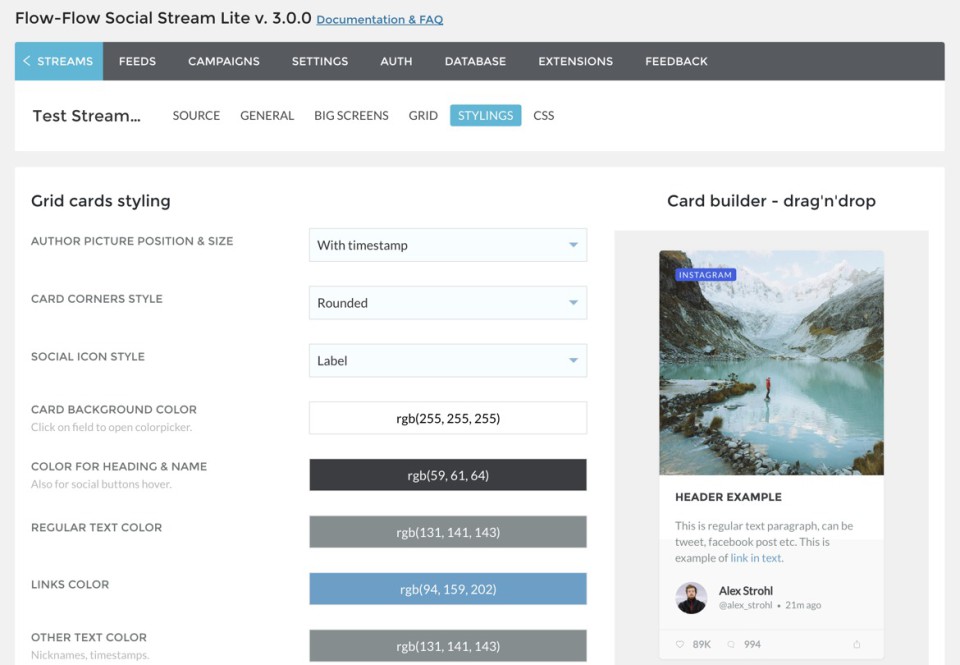Open the Social Icon Style dropdown
This screenshot has height=665, width=960.
(x=447, y=361)
